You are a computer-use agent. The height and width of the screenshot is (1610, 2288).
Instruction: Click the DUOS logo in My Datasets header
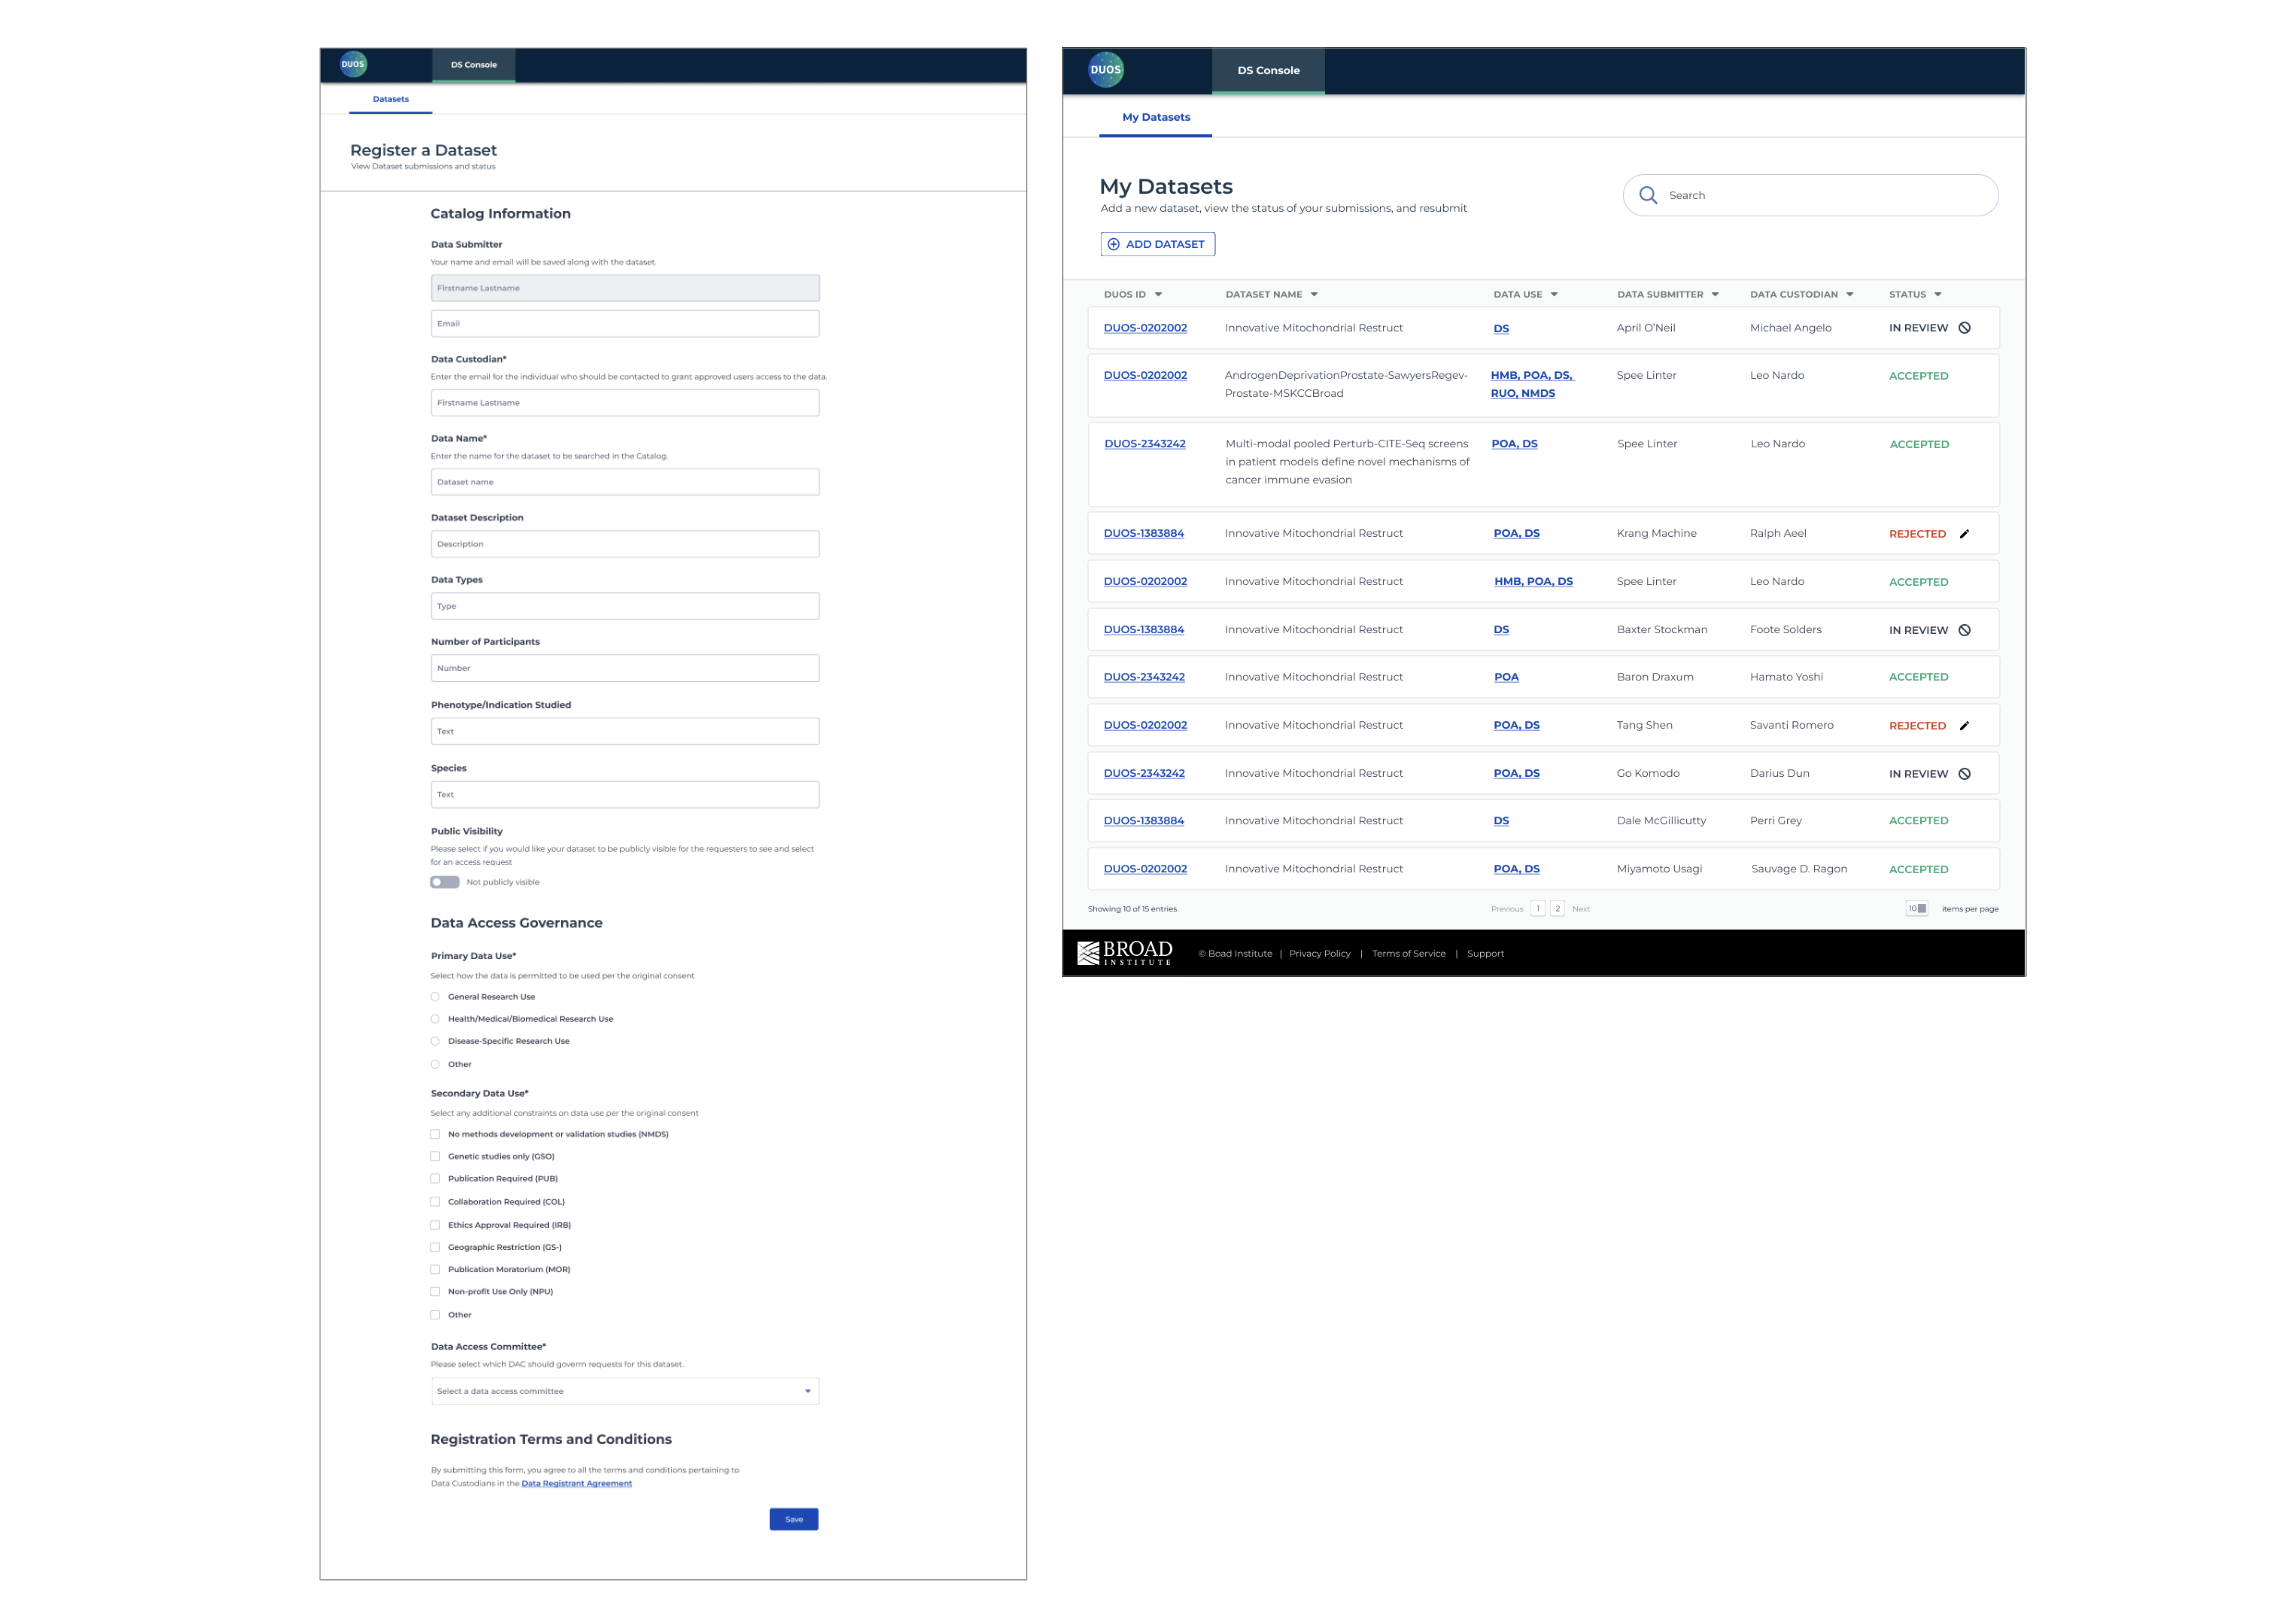click(1105, 70)
